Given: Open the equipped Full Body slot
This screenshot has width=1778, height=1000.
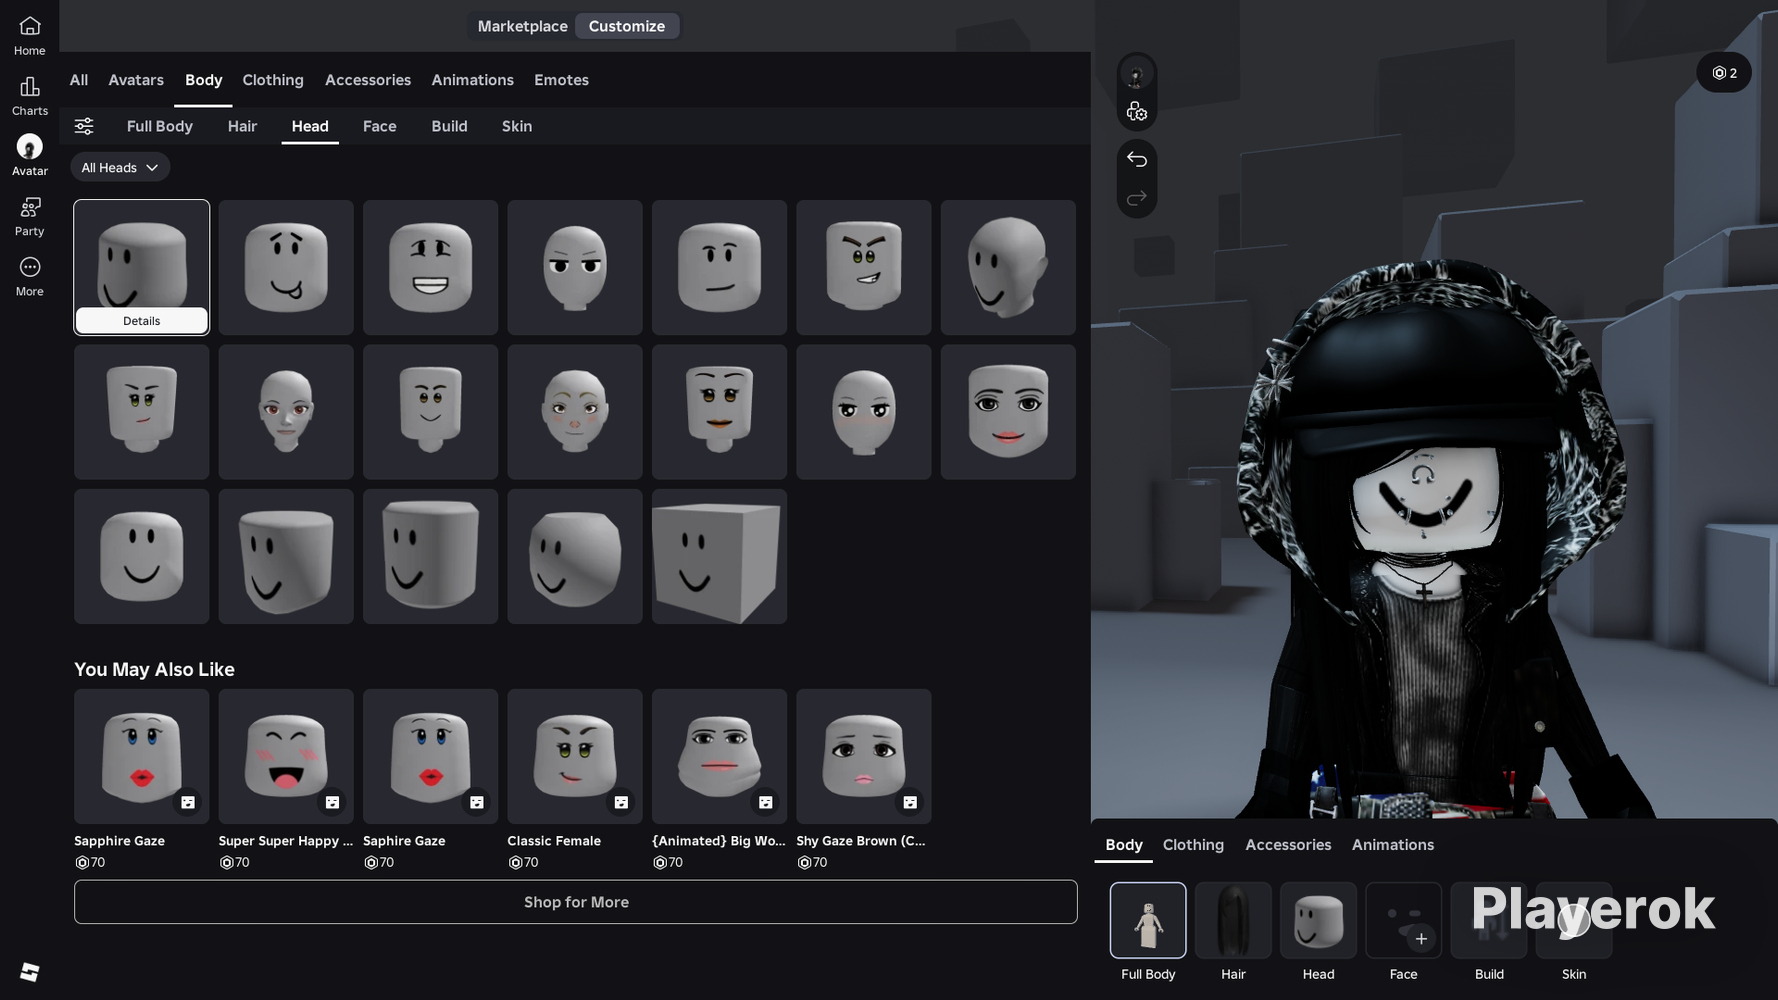Looking at the screenshot, I should (1148, 920).
